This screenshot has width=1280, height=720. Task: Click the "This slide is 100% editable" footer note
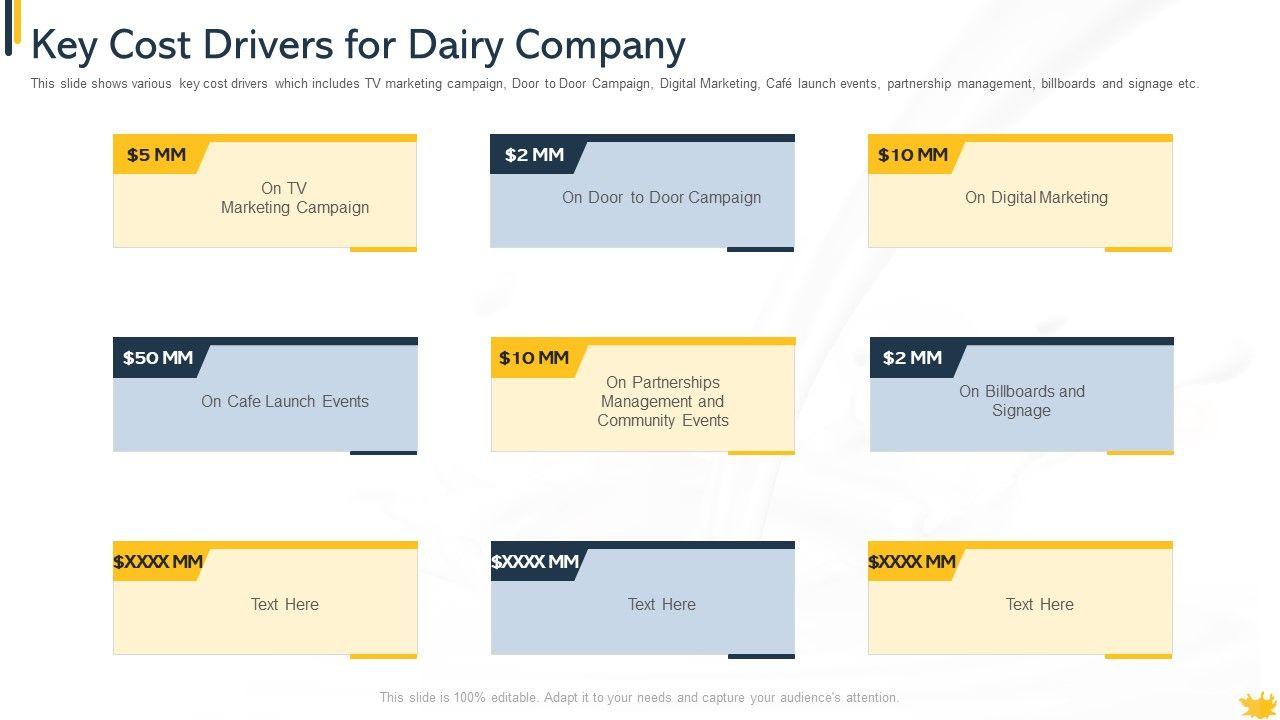tap(639, 698)
